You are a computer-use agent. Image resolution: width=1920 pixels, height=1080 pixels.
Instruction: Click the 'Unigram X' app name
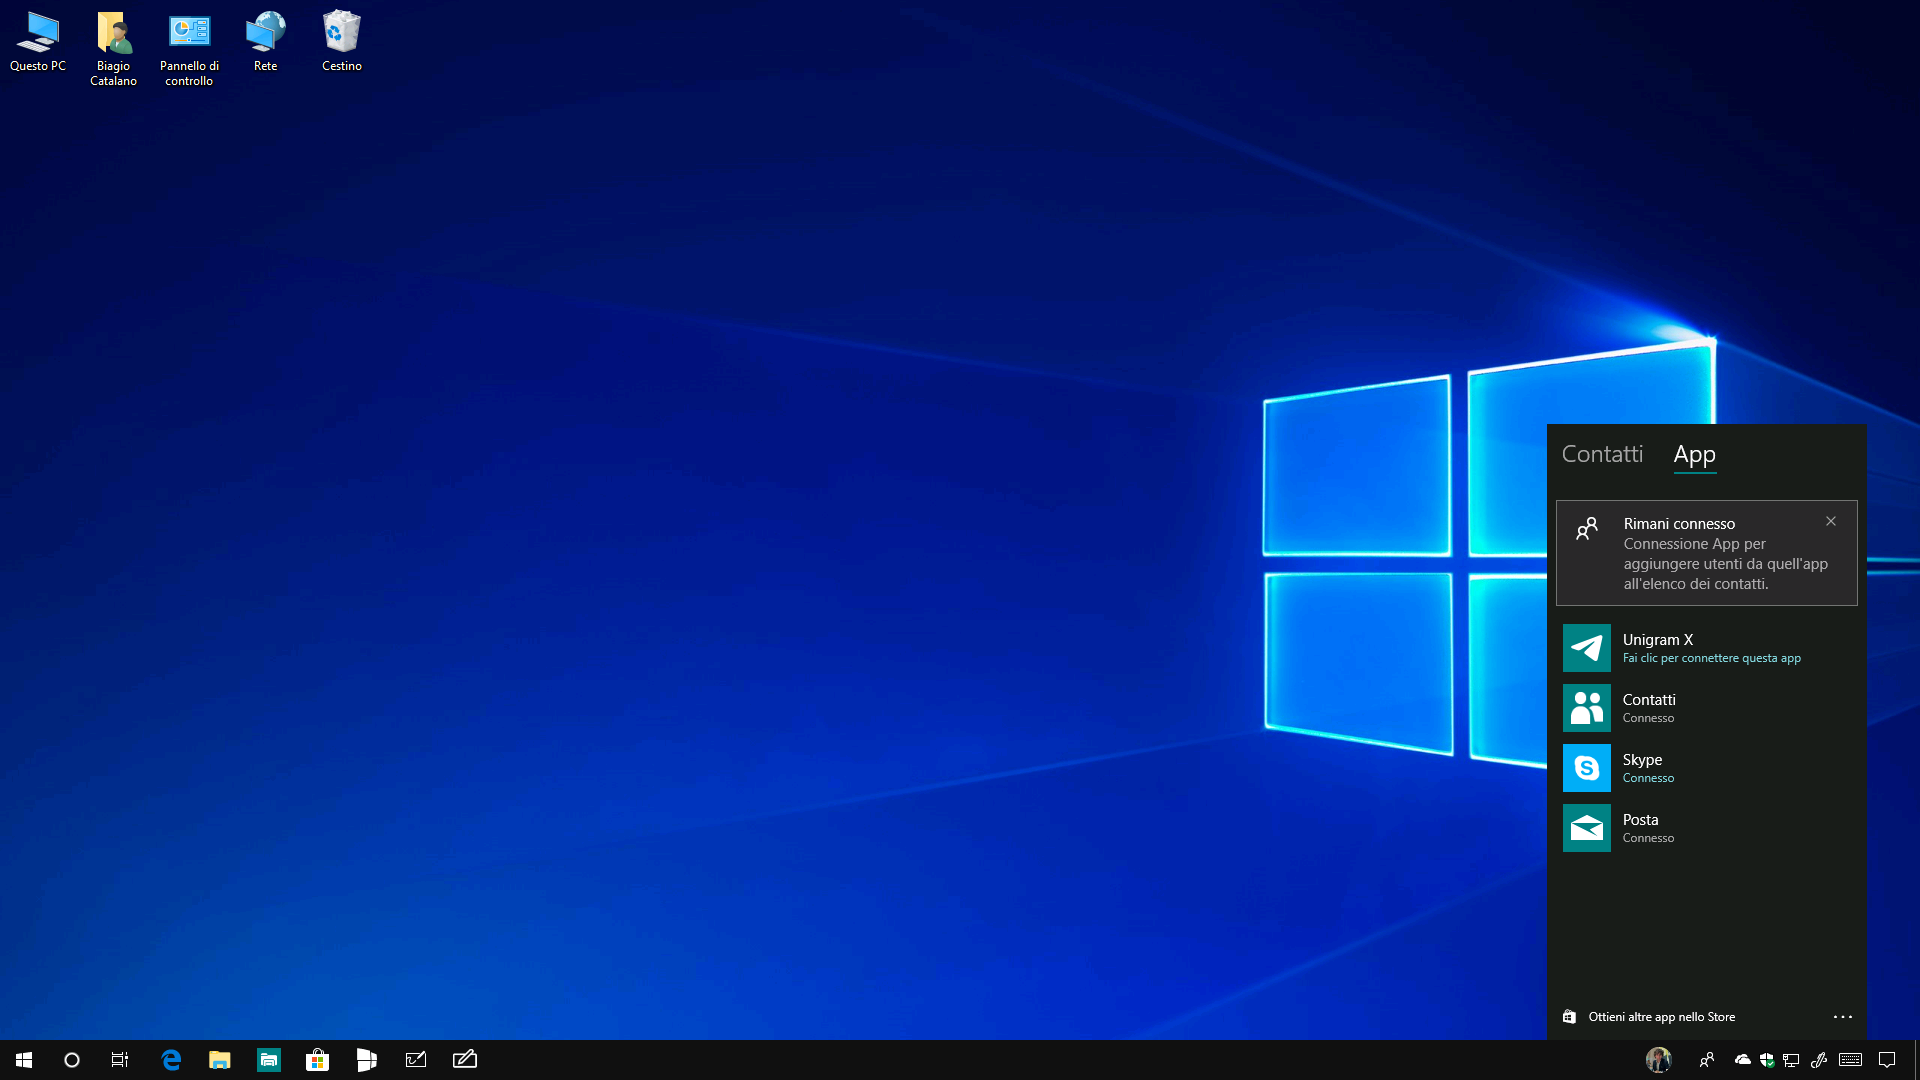pos(1657,640)
